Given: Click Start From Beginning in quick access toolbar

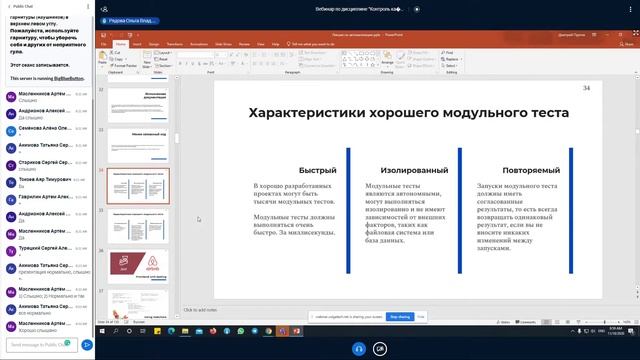Looking at the screenshot, I should tap(130, 35).
